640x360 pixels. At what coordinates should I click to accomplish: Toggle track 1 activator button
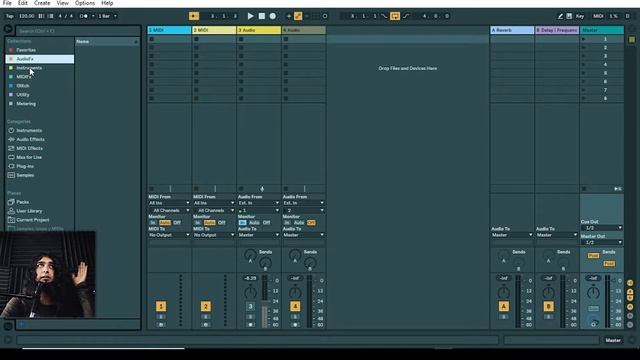[161, 307]
